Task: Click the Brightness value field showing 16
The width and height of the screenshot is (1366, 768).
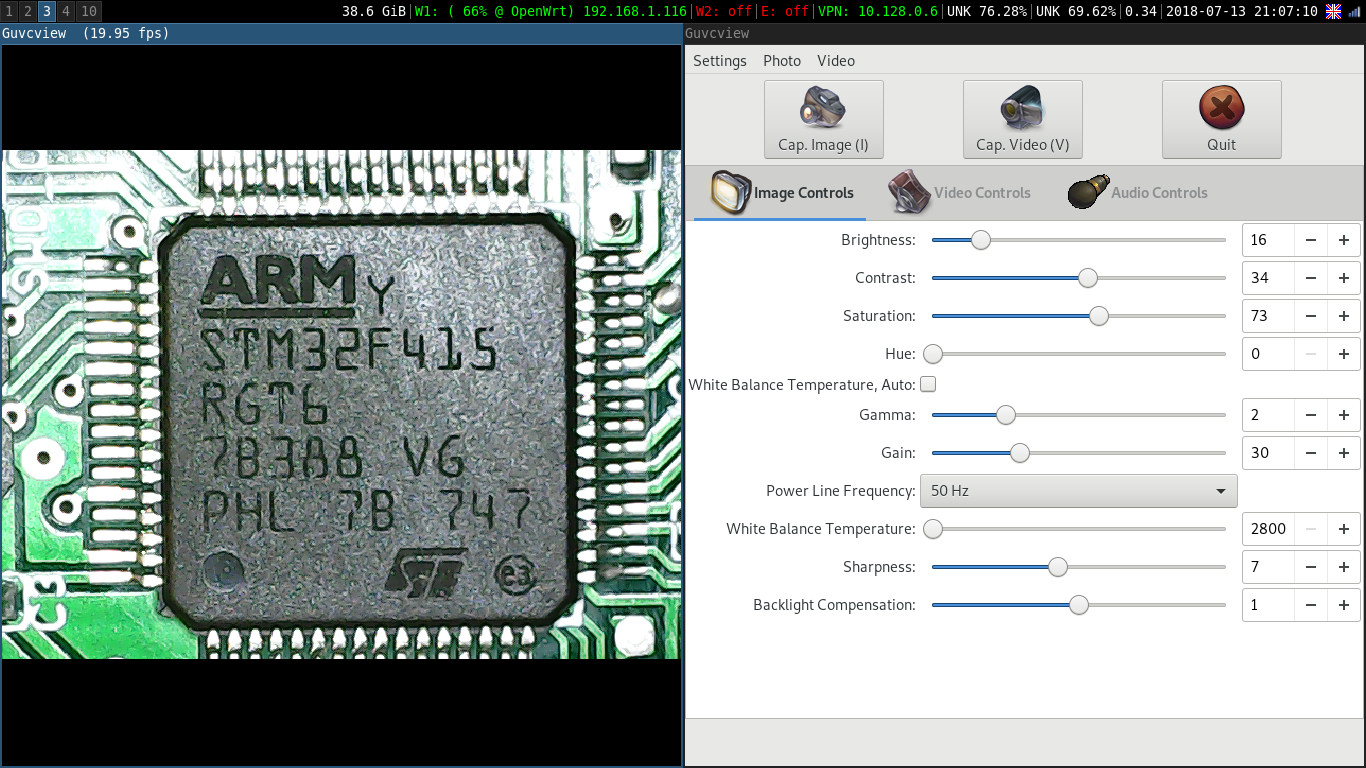Action: 1268,240
